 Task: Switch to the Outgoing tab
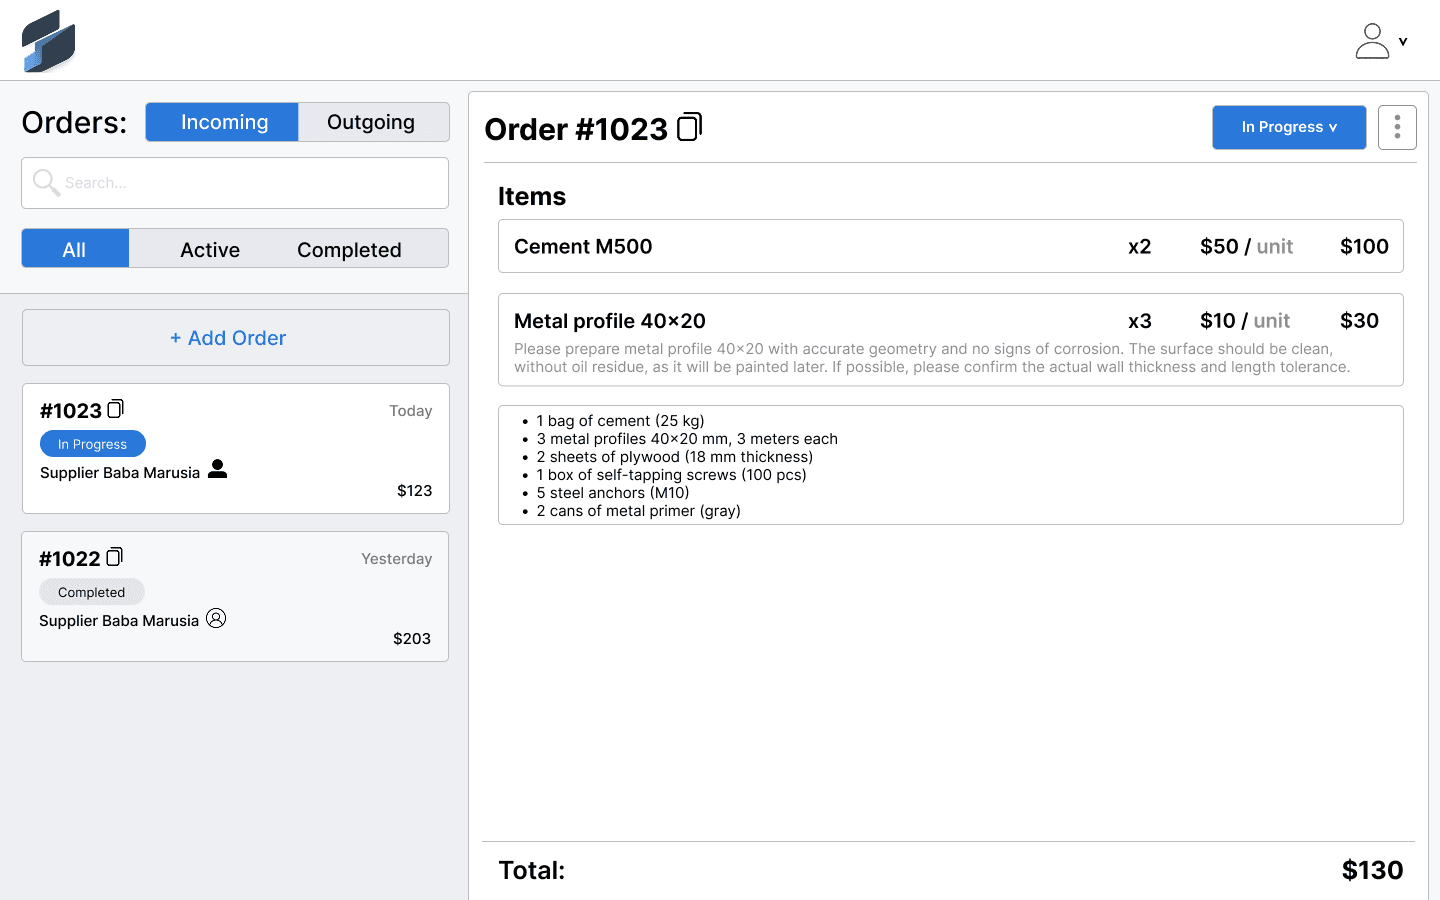(x=373, y=121)
